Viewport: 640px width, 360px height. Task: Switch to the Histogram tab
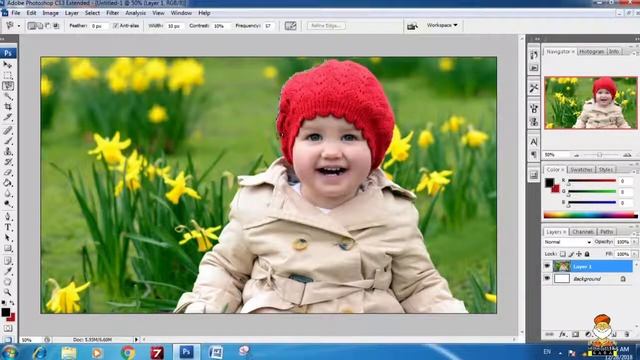click(x=591, y=52)
